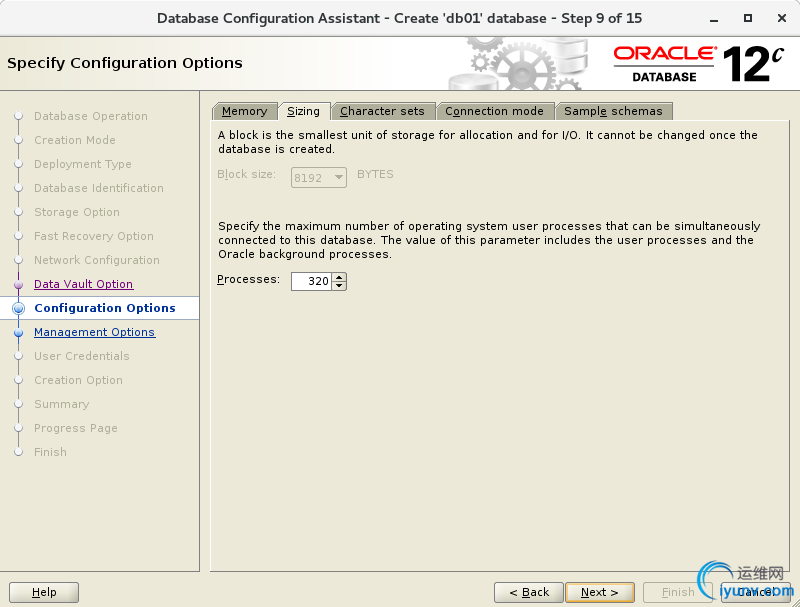Screen dimensions: 800x607
Task: Click the disabled Finish button
Action: click(x=678, y=592)
